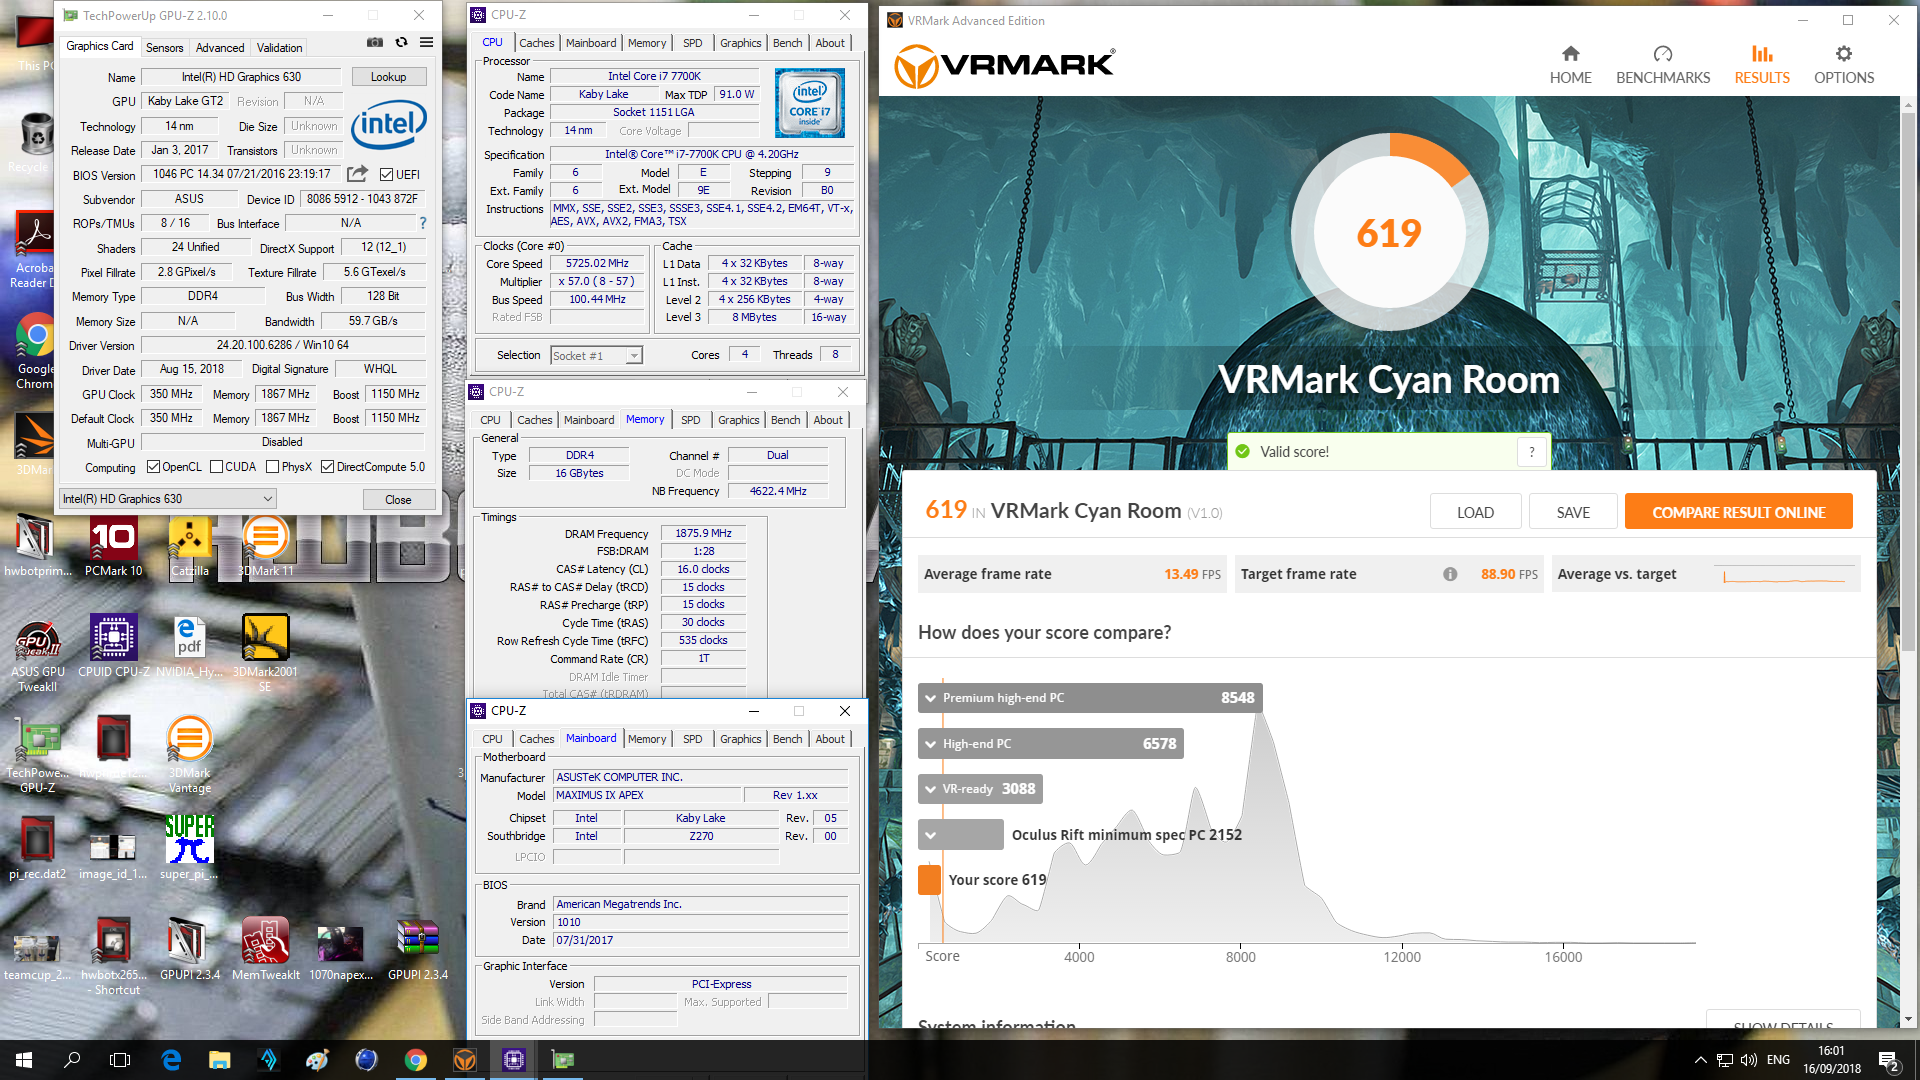Click the 619 score gauge circle
The height and width of the screenshot is (1080, 1920).
(1388, 232)
